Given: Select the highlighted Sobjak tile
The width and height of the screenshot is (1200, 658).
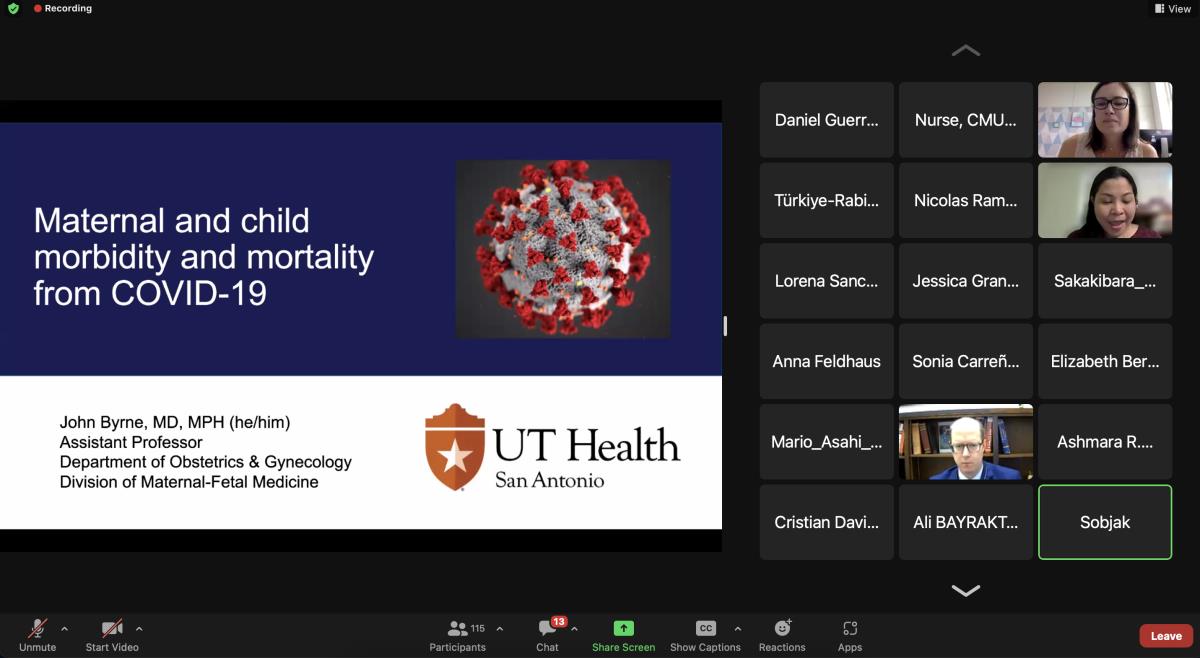Looking at the screenshot, I should pos(1105,522).
